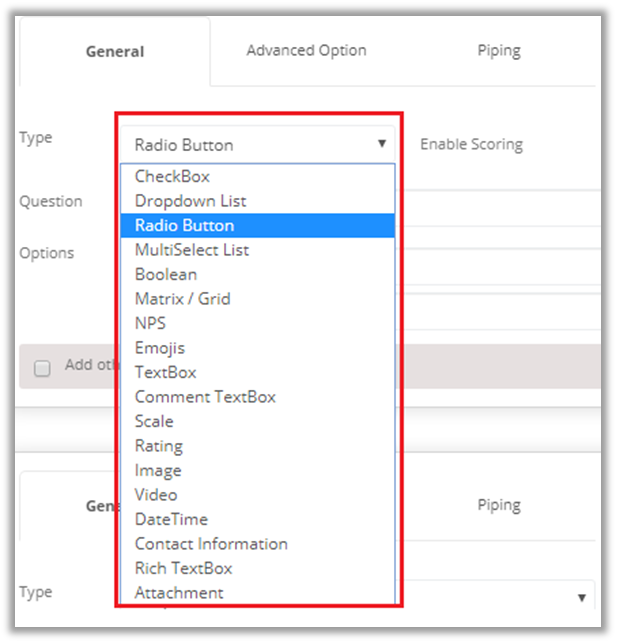The width and height of the screenshot is (617, 643).
Task: Choose Dropdown List question type
Action: (x=190, y=201)
